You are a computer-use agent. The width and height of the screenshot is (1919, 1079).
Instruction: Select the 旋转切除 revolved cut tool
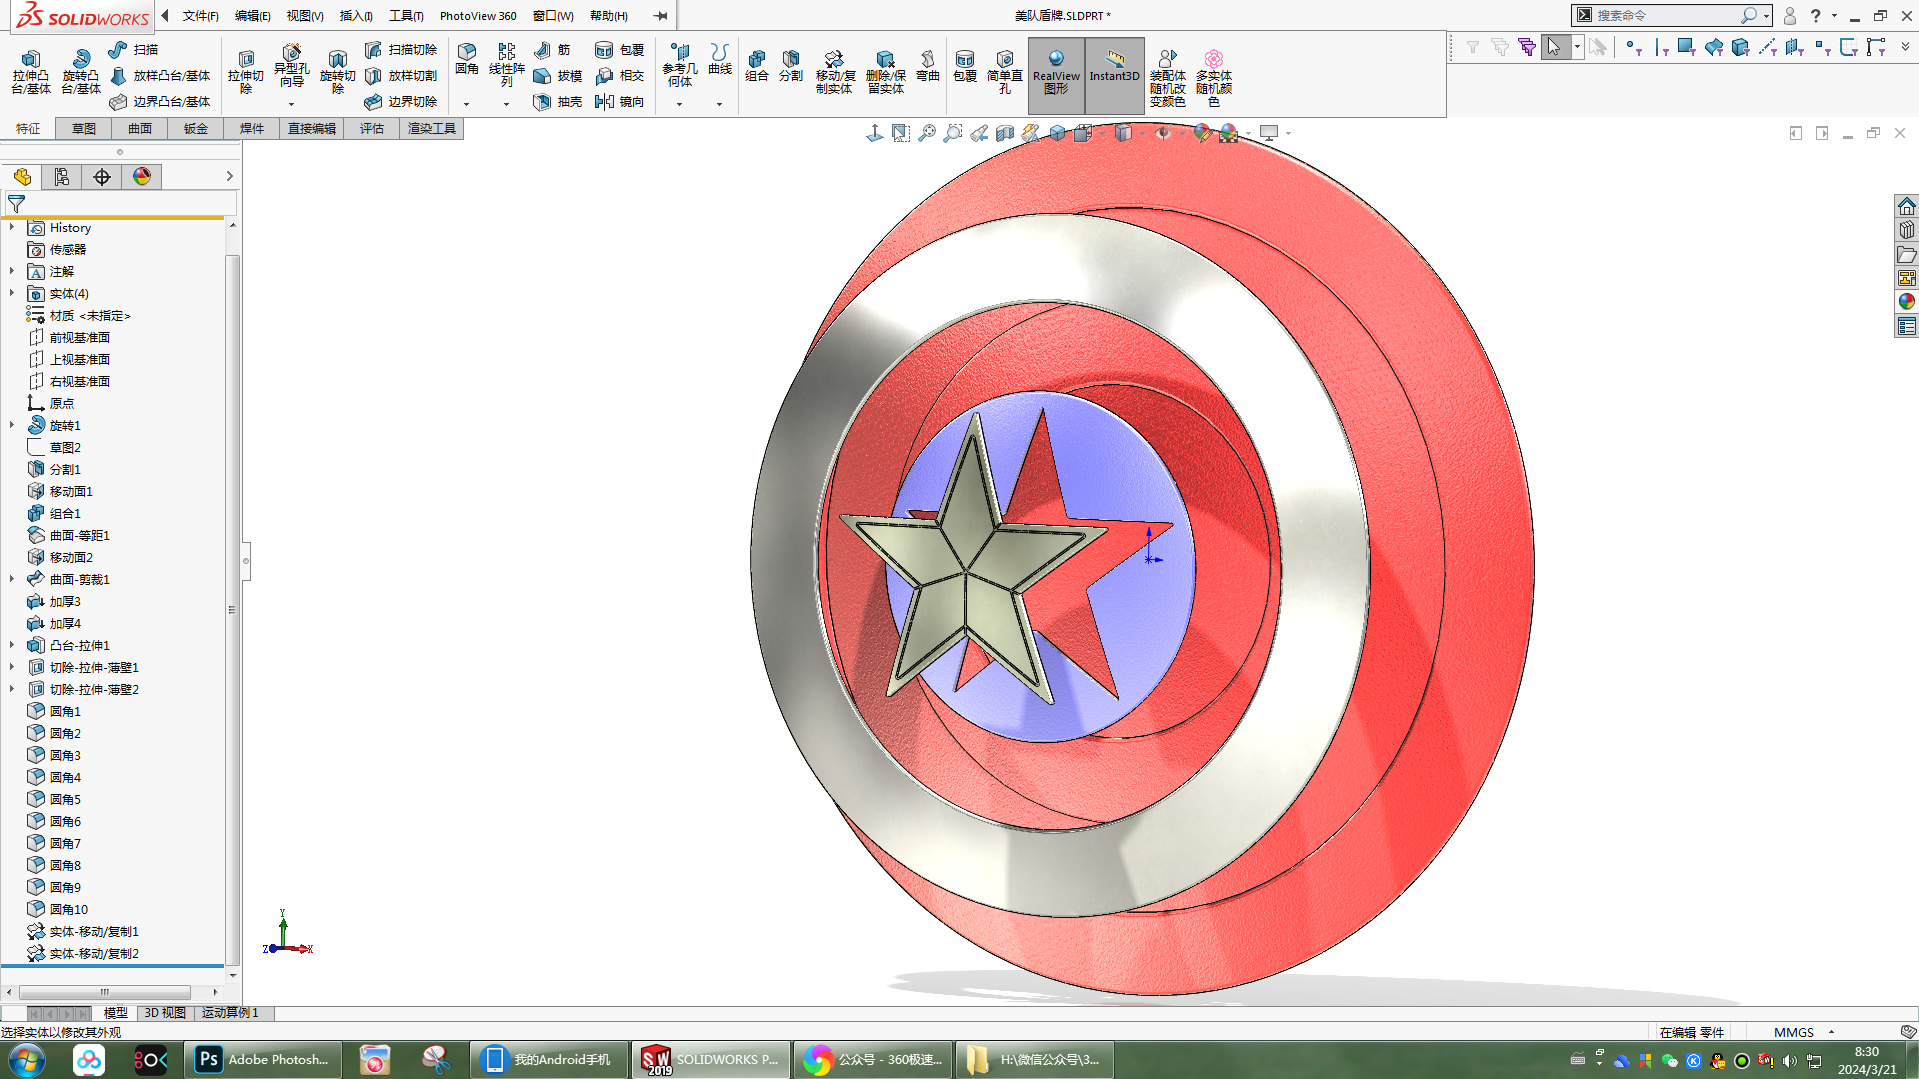point(337,72)
